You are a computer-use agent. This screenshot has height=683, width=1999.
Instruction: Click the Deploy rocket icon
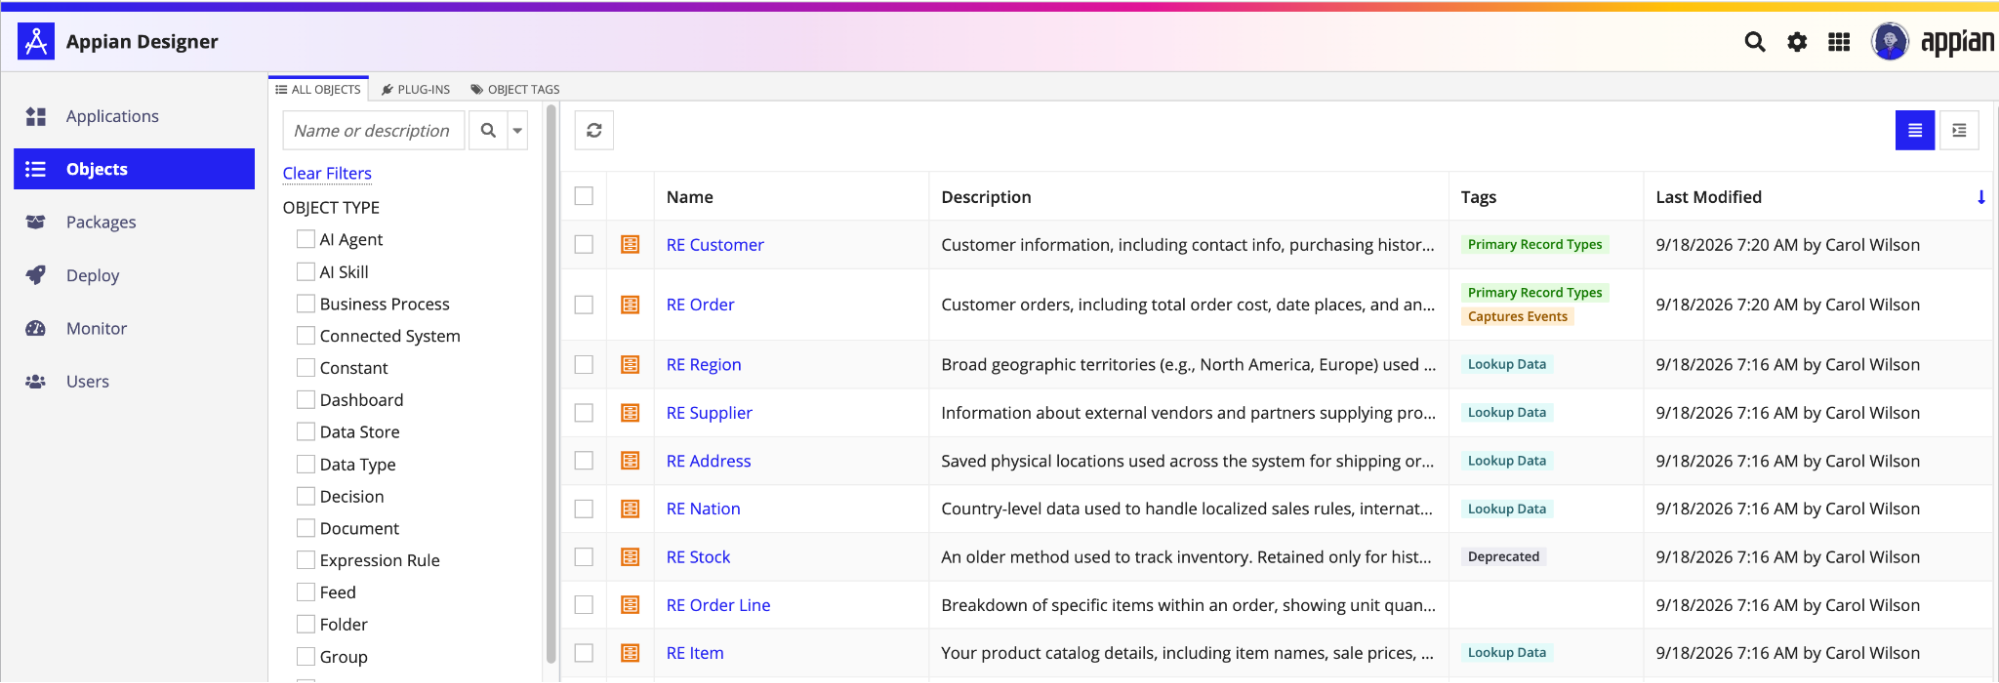click(36, 275)
